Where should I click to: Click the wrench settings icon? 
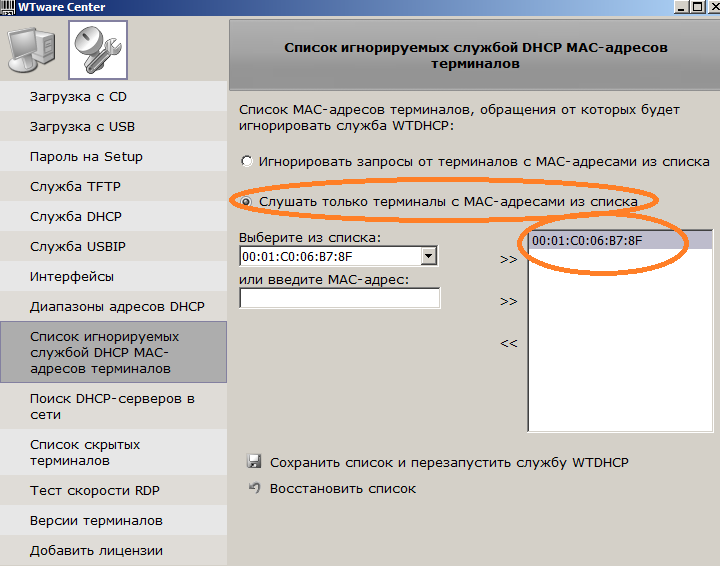97,50
